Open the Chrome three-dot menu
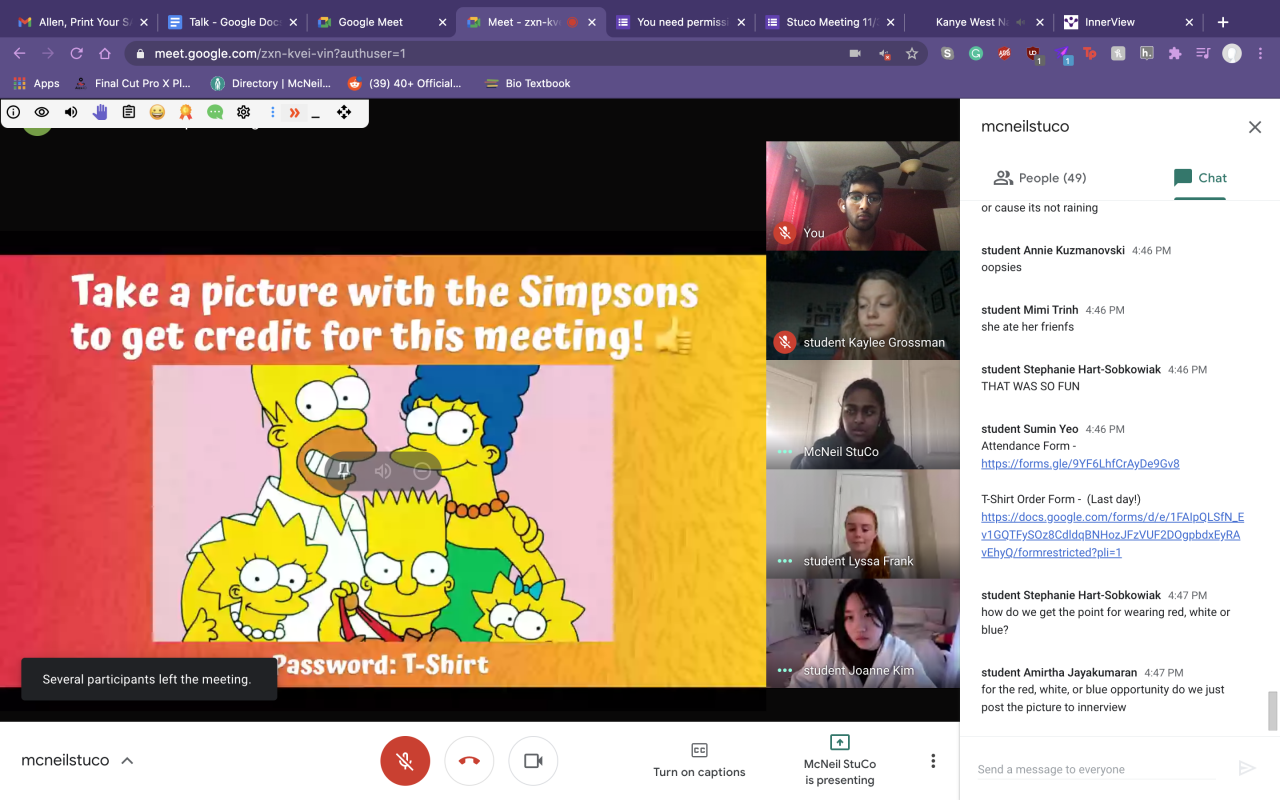 pyautogui.click(x=1260, y=54)
